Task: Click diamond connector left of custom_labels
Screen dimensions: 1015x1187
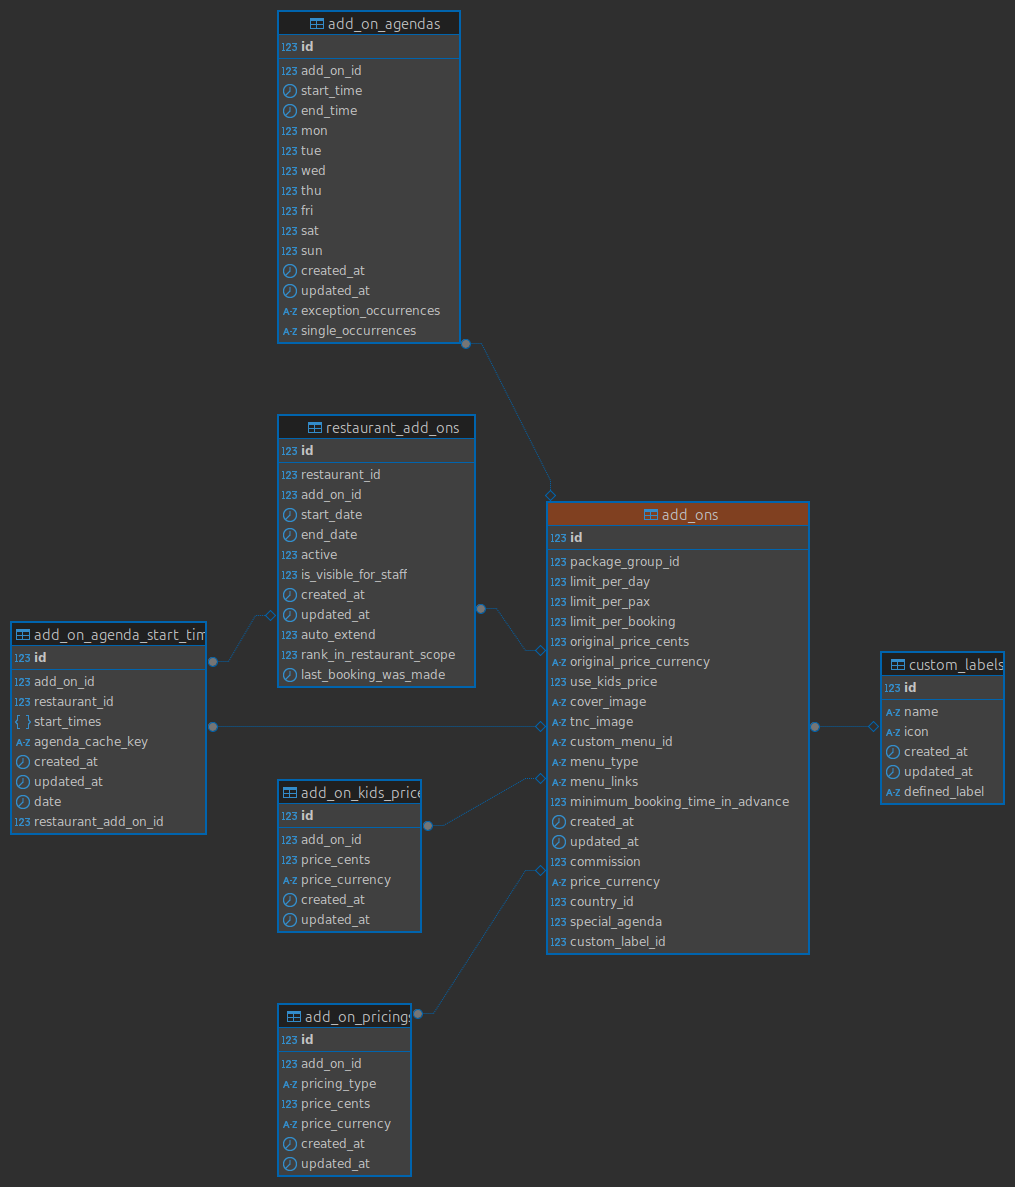Action: click(873, 727)
